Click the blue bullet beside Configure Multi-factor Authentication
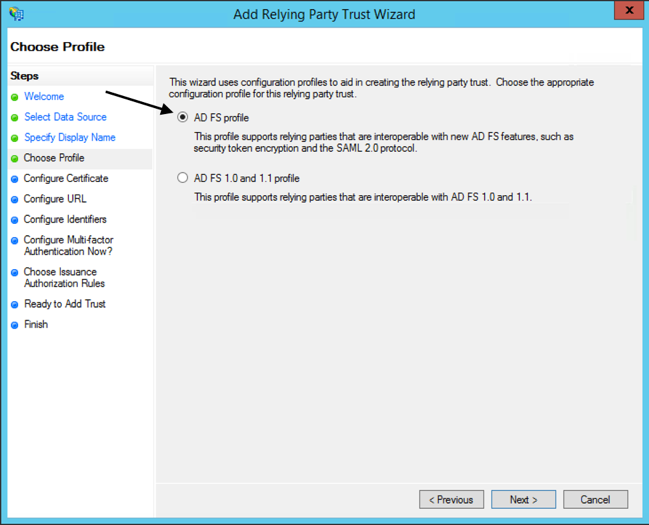This screenshot has height=525, width=649. coord(15,241)
